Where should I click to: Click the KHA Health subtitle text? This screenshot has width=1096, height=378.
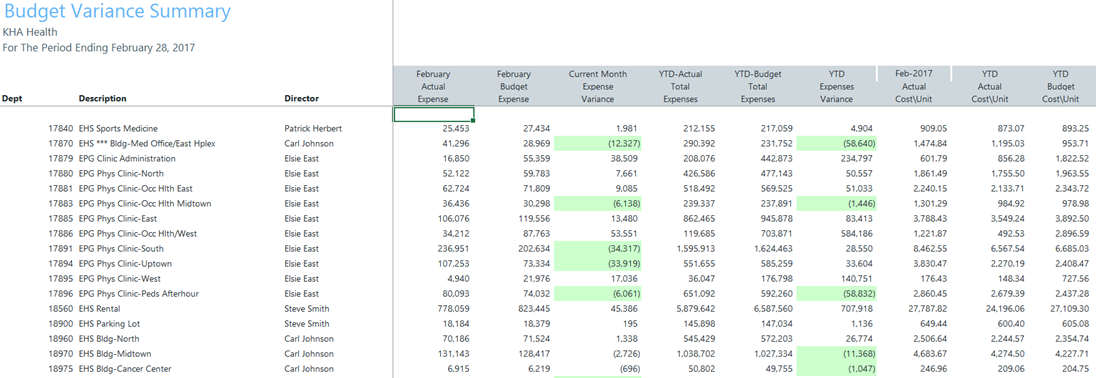pos(30,32)
